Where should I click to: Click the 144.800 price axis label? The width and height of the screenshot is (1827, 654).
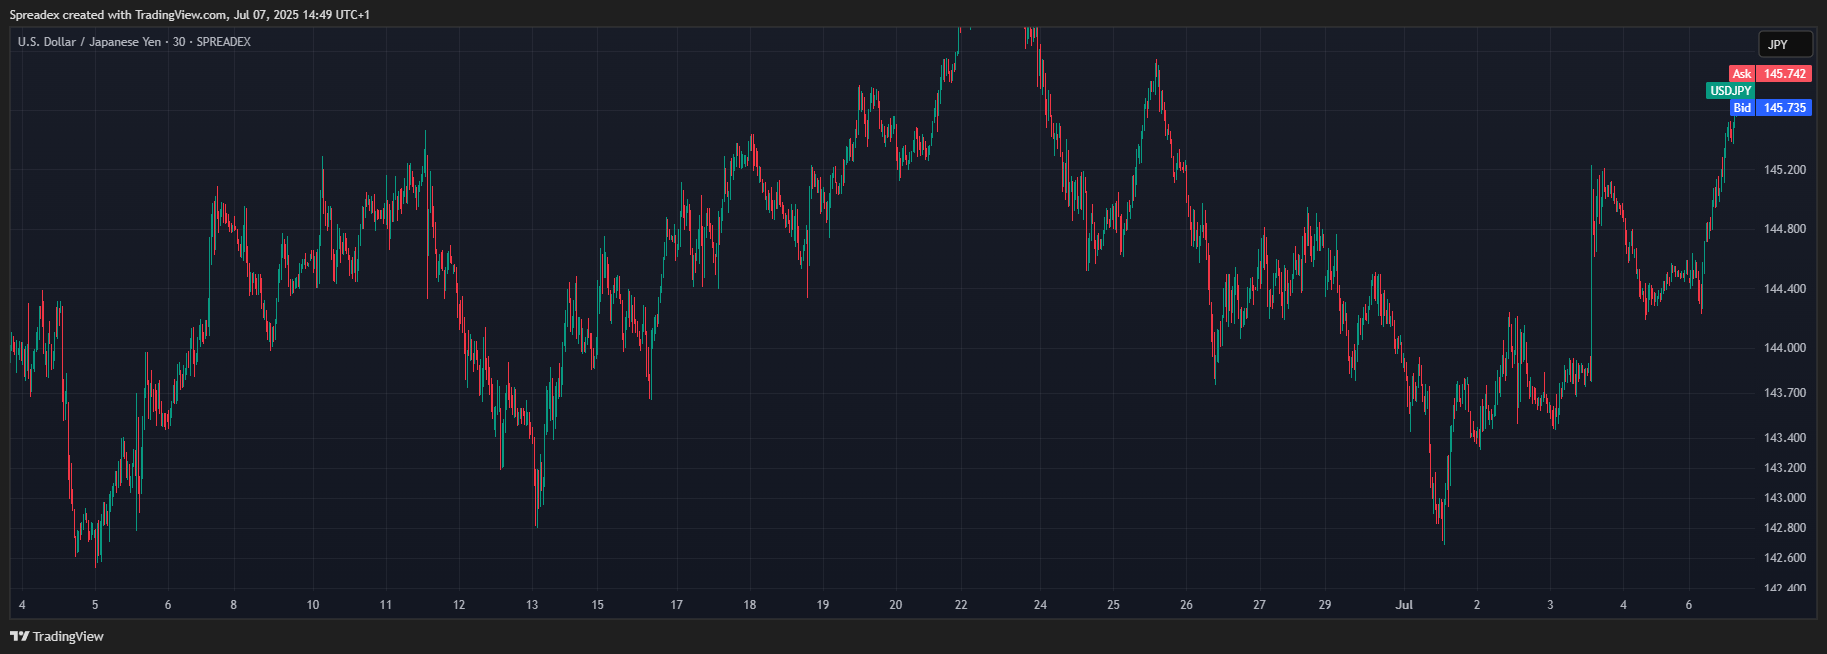pyautogui.click(x=1785, y=229)
